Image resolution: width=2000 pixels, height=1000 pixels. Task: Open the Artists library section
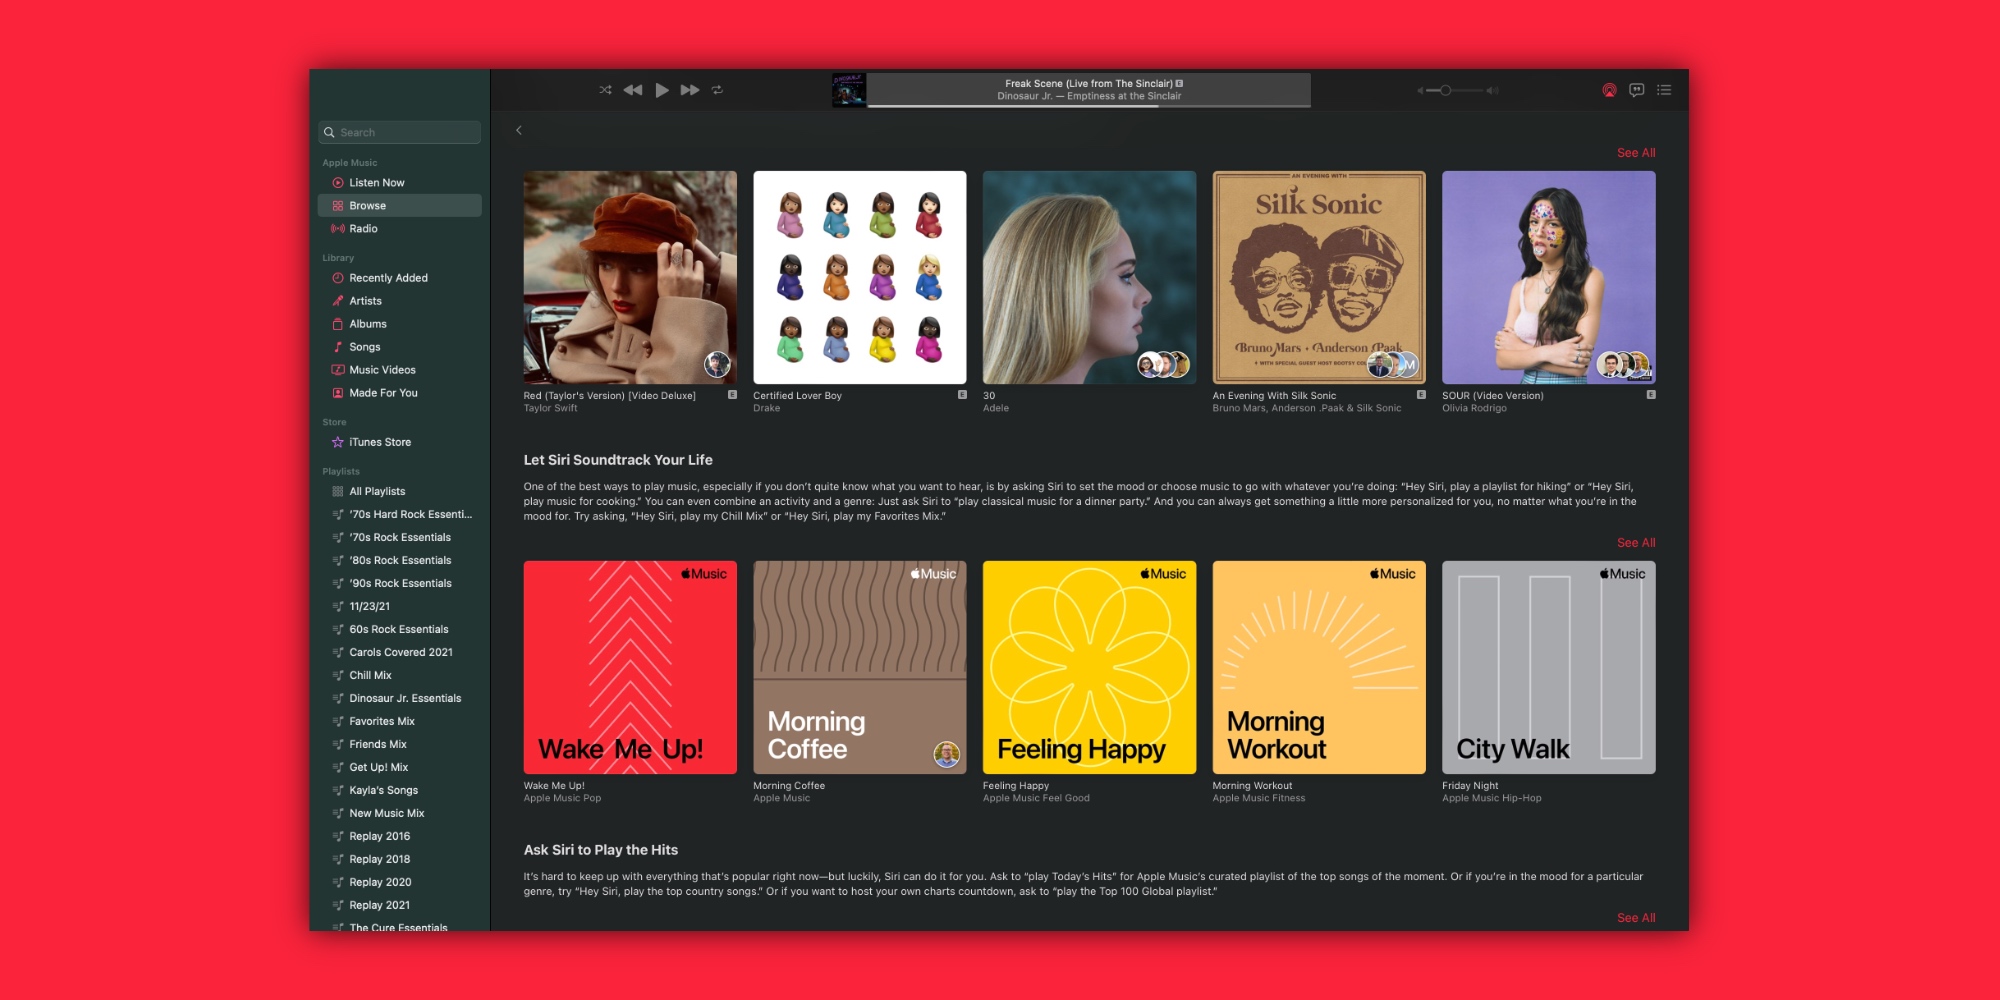(364, 300)
